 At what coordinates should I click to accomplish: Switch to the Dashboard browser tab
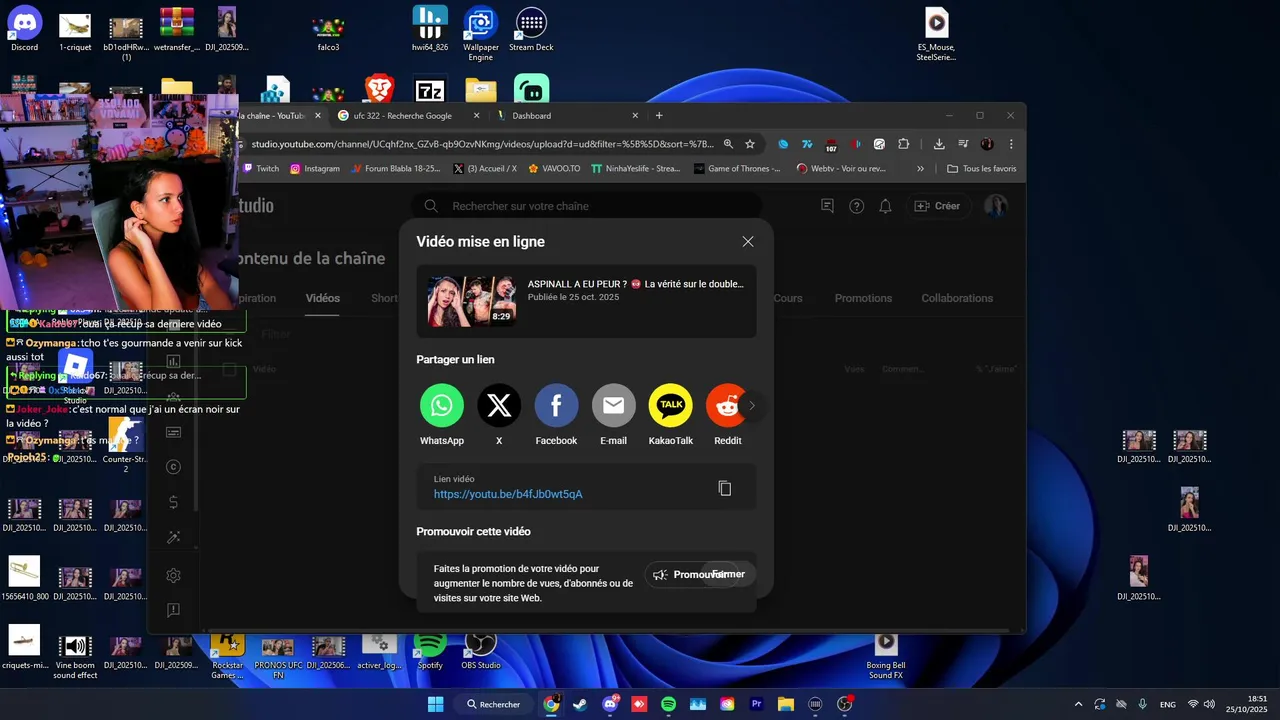pos(565,116)
